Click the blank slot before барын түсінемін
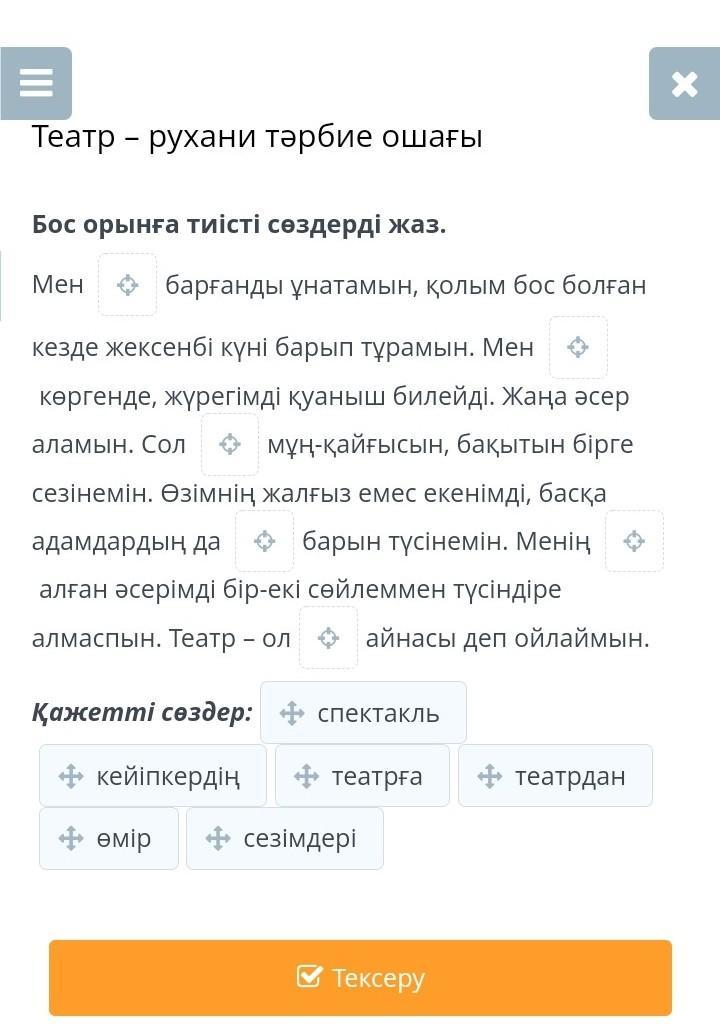 pos(264,541)
